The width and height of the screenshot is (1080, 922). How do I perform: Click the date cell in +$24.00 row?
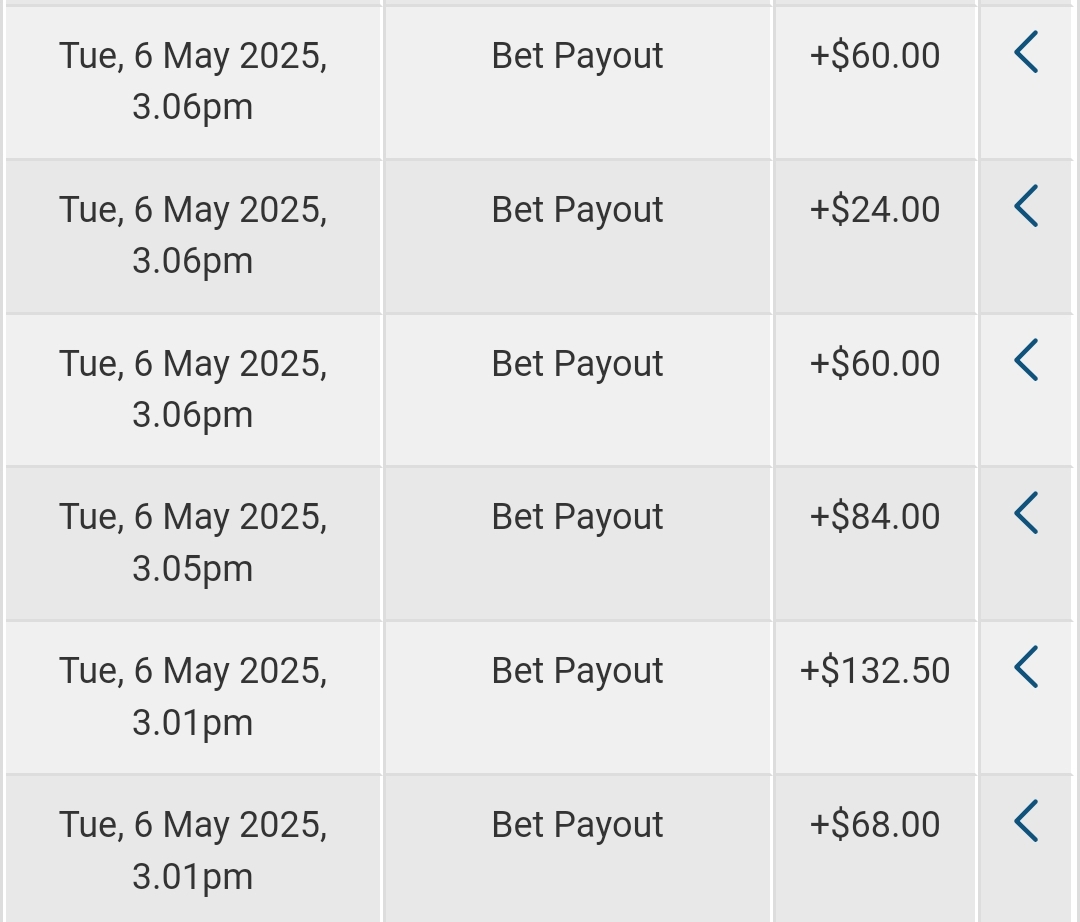tap(193, 236)
